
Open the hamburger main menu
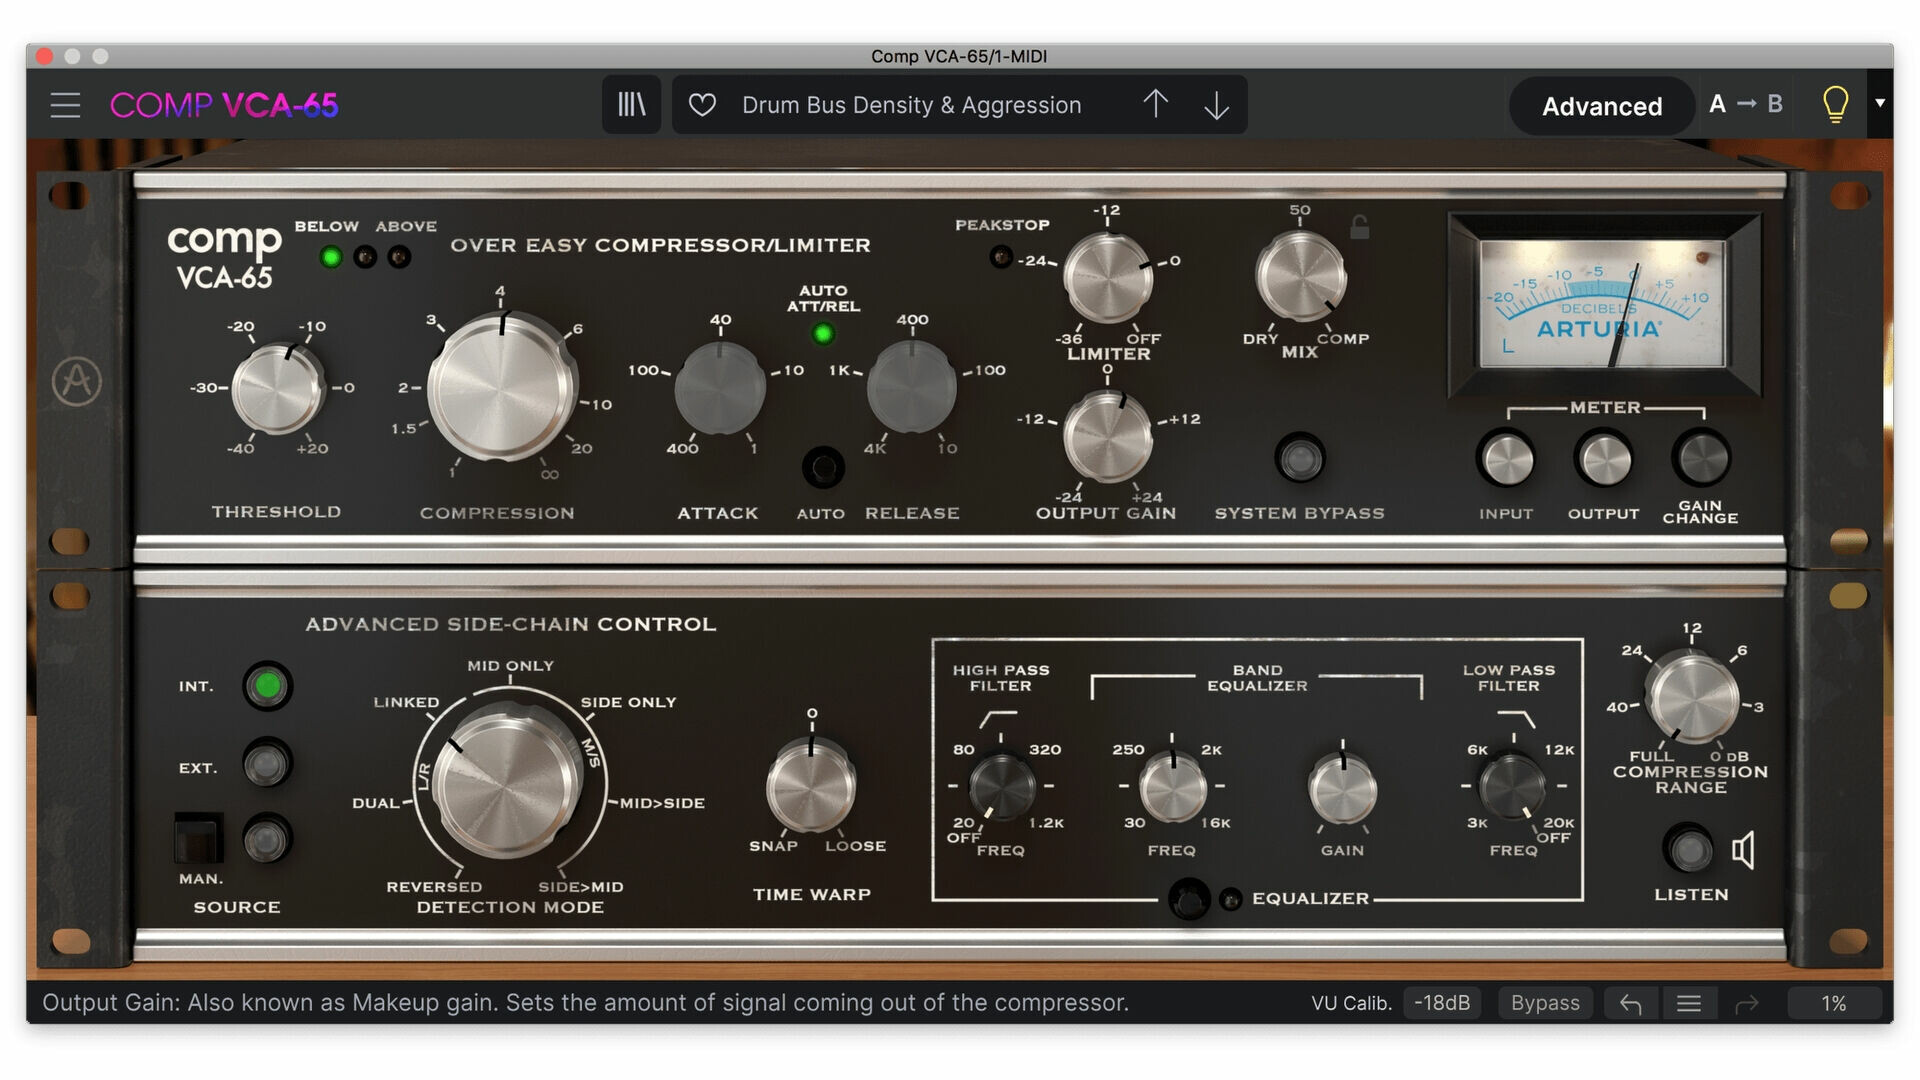tap(65, 105)
